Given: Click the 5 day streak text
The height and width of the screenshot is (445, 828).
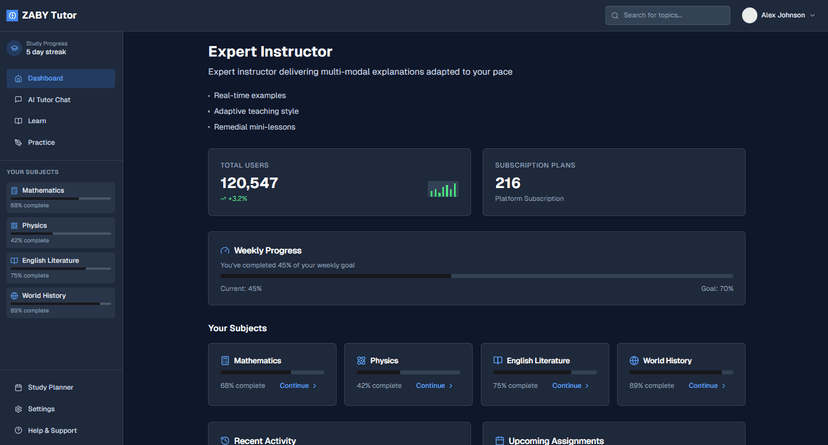Looking at the screenshot, I should [x=46, y=52].
